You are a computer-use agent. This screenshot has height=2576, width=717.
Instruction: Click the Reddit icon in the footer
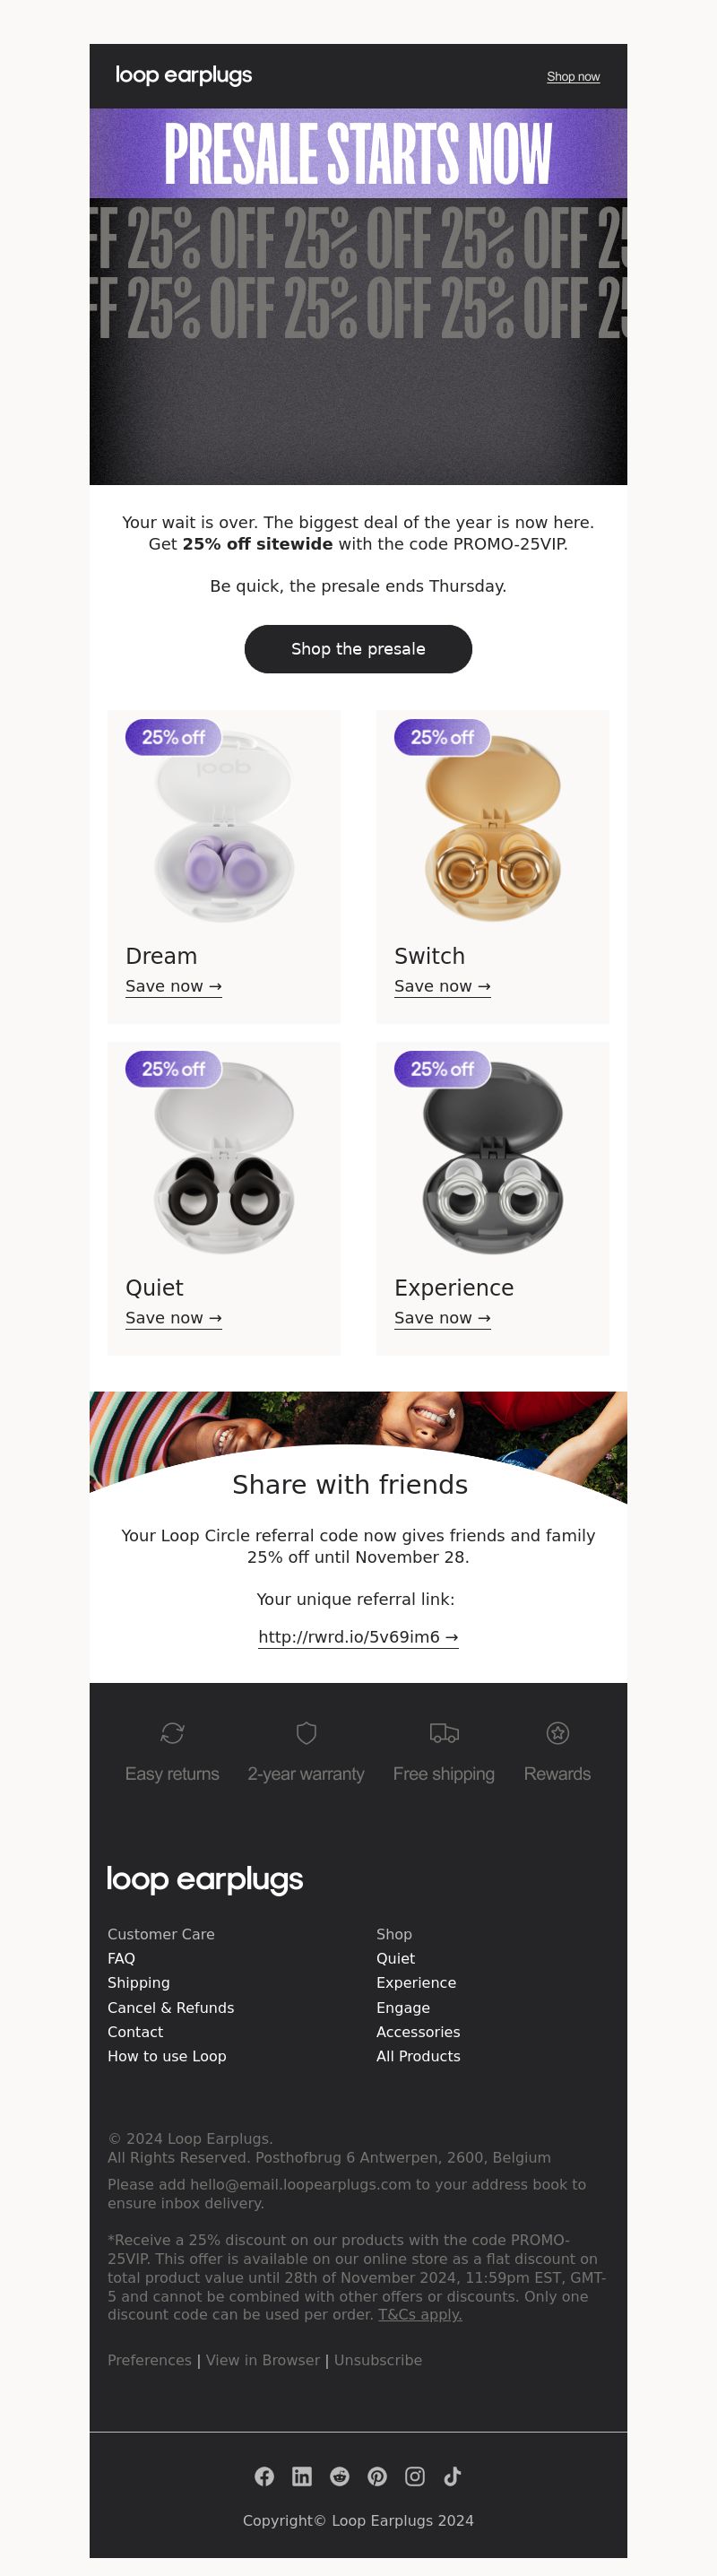pyautogui.click(x=340, y=2476)
